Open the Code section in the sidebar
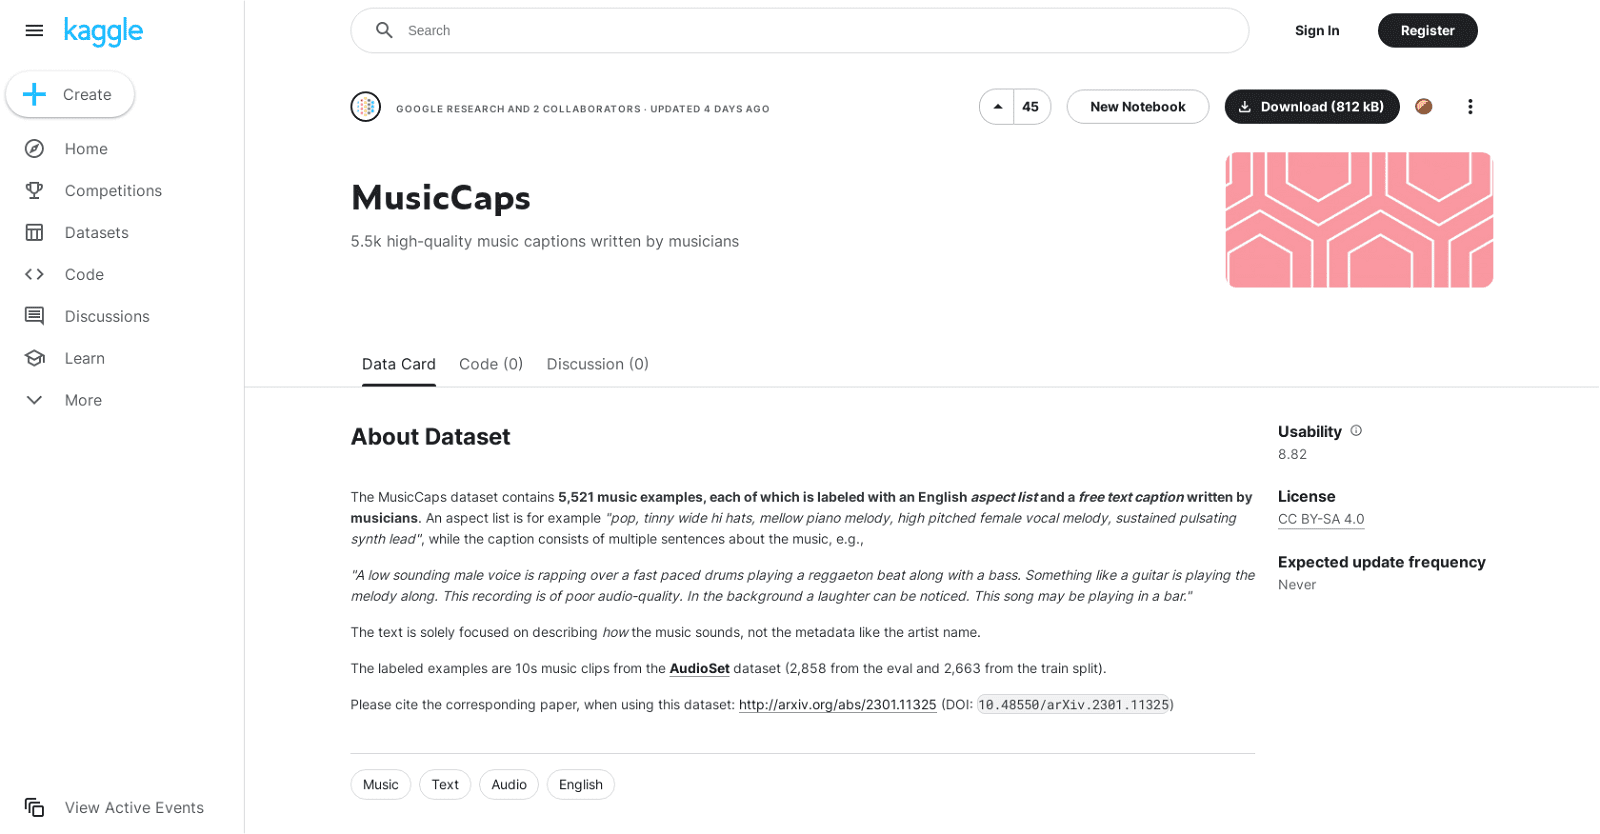Image resolution: width=1600 pixels, height=834 pixels. click(83, 274)
